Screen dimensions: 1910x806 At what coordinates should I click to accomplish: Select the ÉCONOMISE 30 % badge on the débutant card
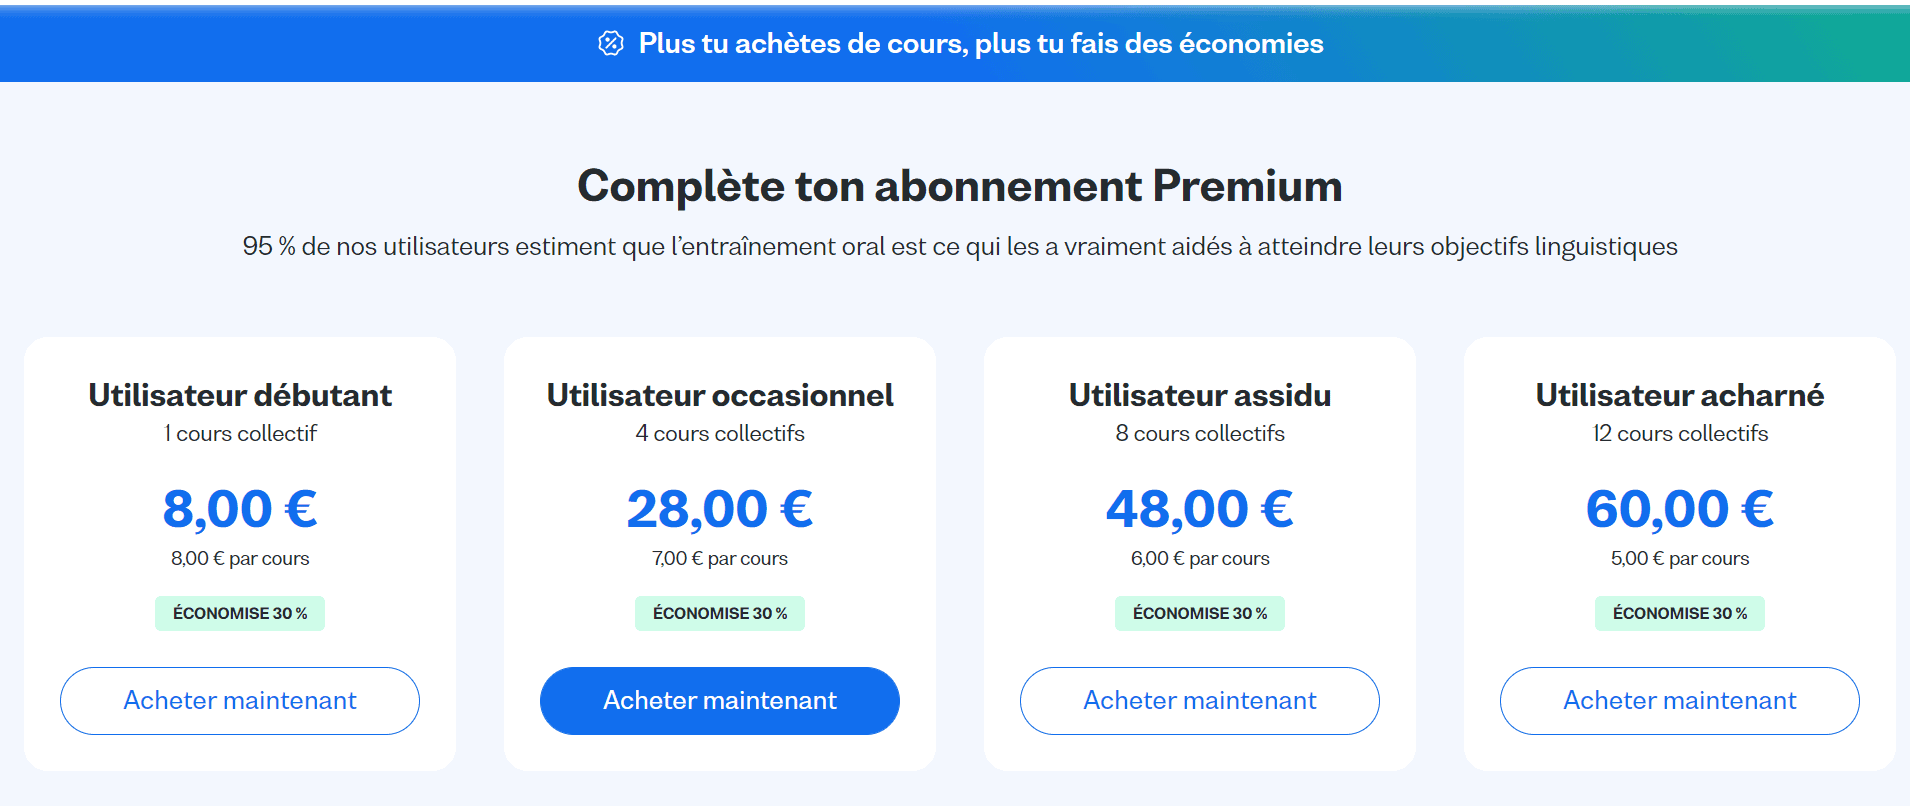pyautogui.click(x=240, y=613)
